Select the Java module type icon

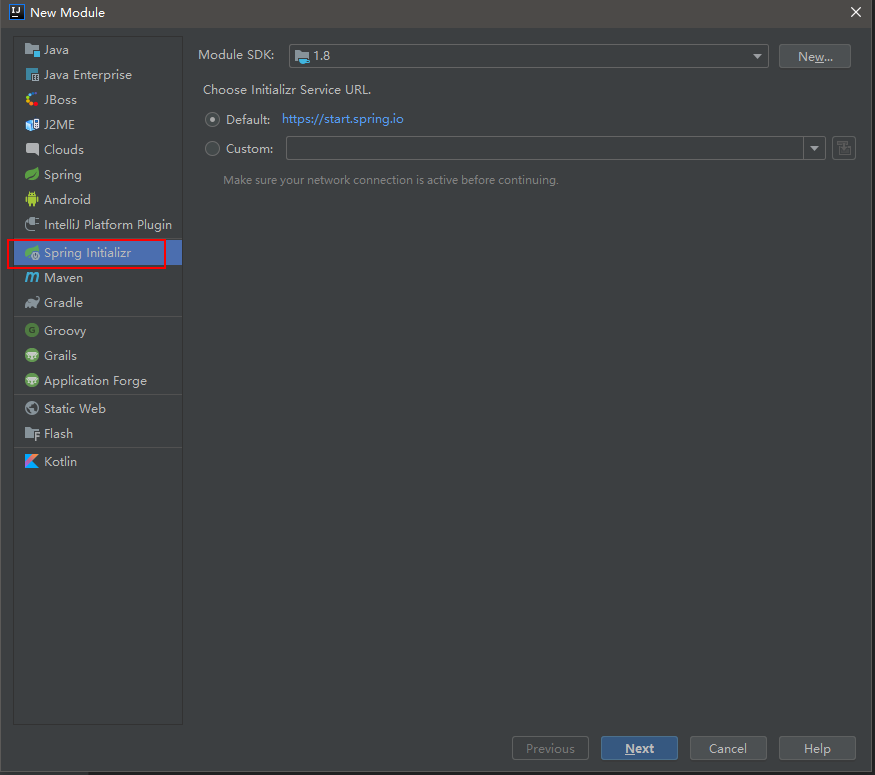coord(32,50)
